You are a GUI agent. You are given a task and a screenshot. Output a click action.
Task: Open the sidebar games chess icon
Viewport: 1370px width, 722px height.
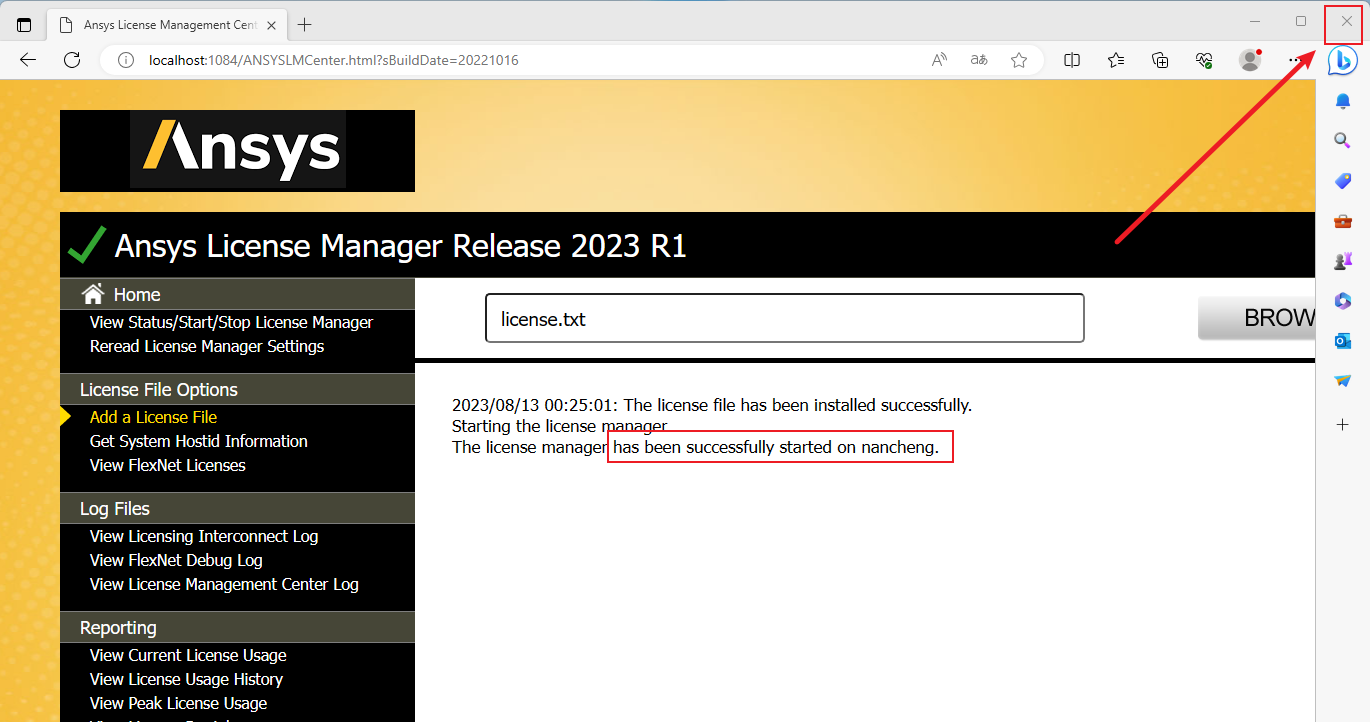click(x=1343, y=261)
